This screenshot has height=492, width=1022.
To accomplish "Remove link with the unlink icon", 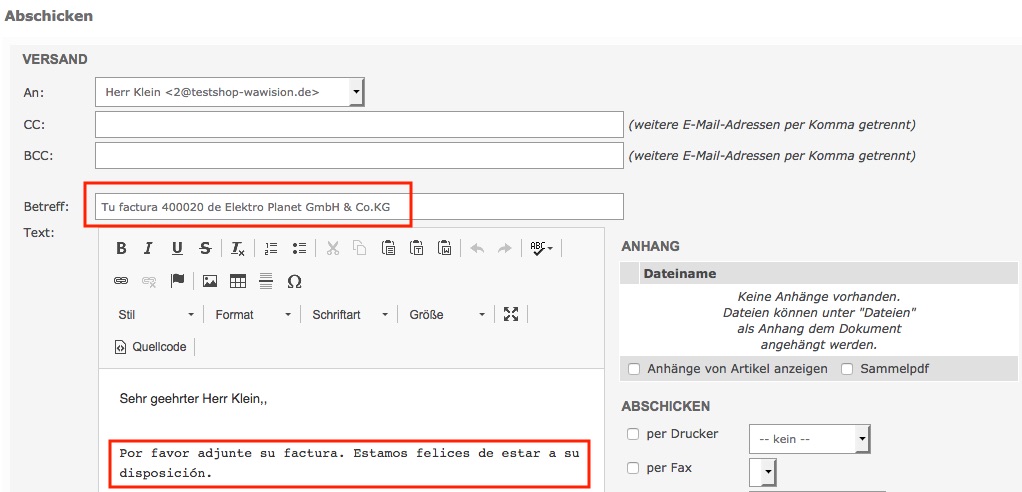I will click(x=149, y=281).
